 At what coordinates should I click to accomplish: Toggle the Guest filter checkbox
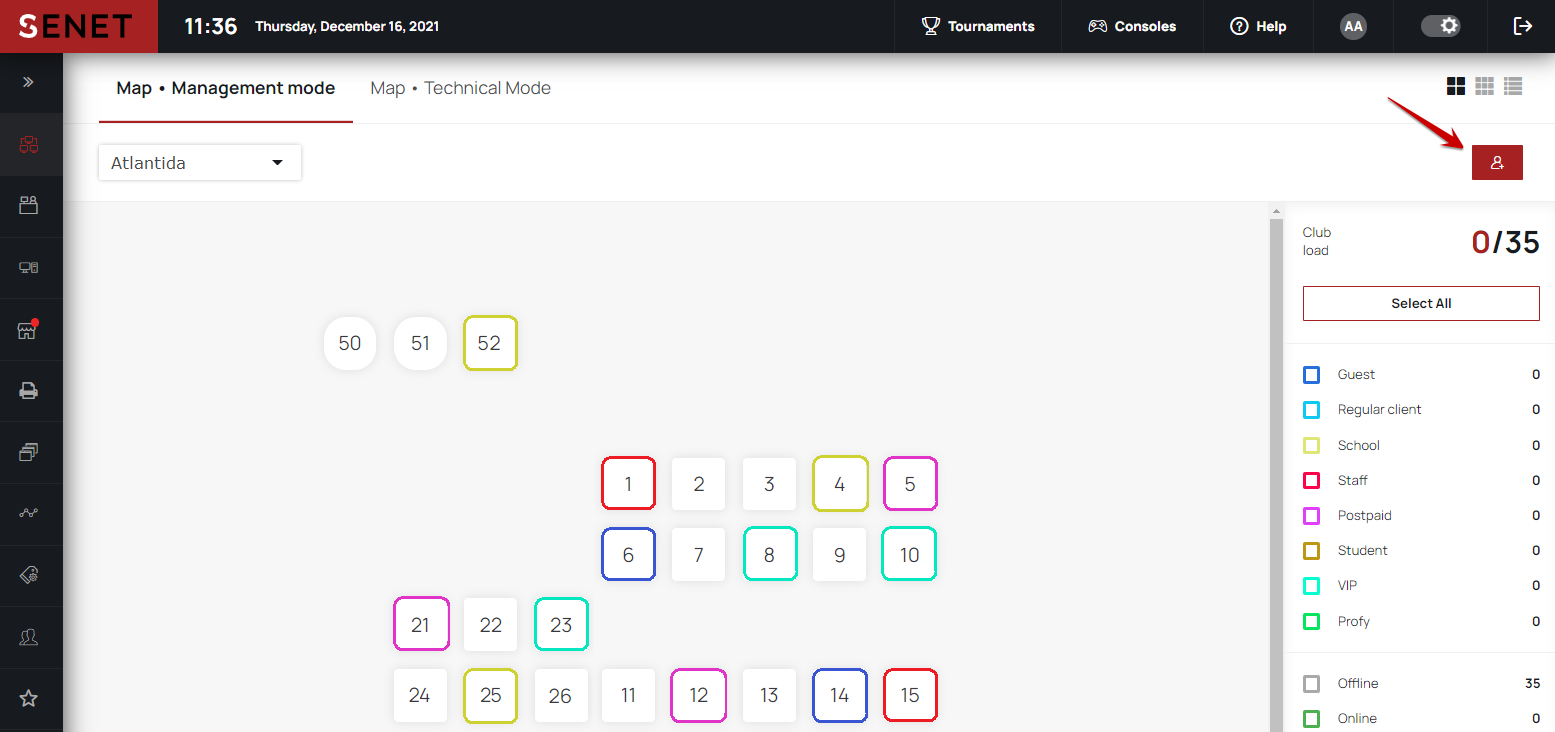[x=1312, y=375]
